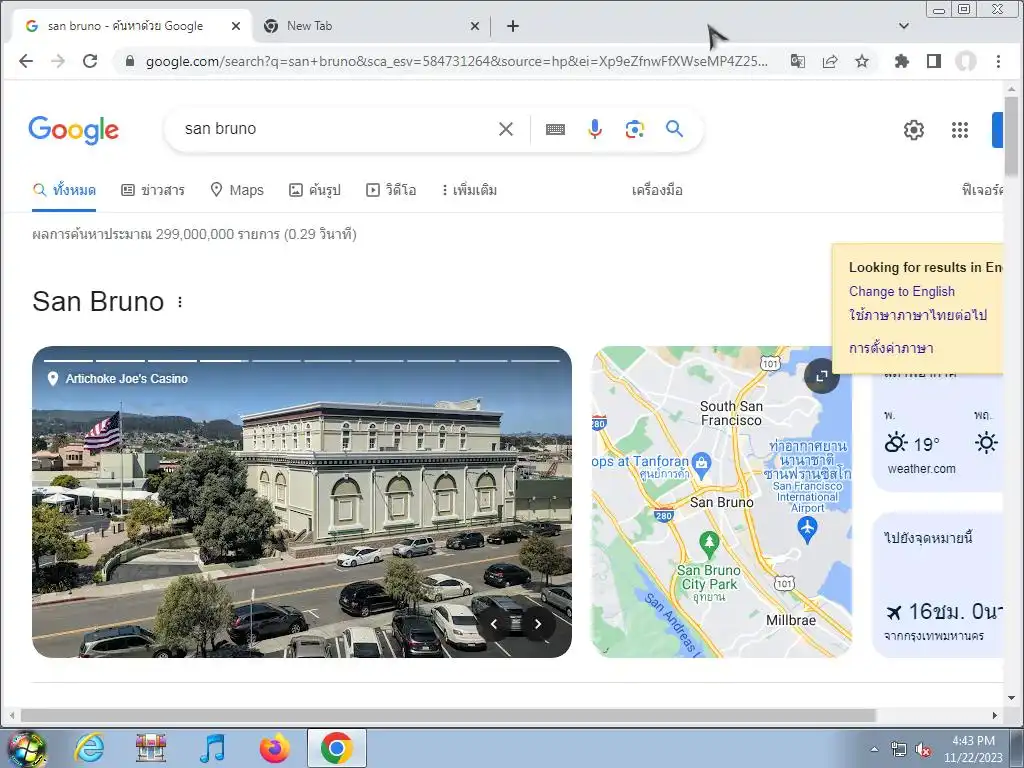Launch Internet Explorer from the taskbar
This screenshot has height=768, width=1024.
point(89,748)
